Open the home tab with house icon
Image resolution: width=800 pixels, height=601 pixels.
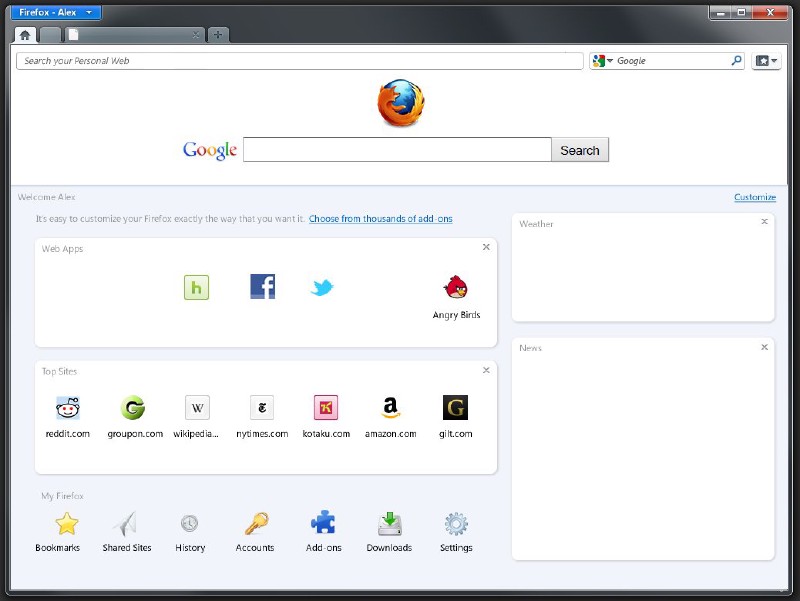(x=25, y=35)
